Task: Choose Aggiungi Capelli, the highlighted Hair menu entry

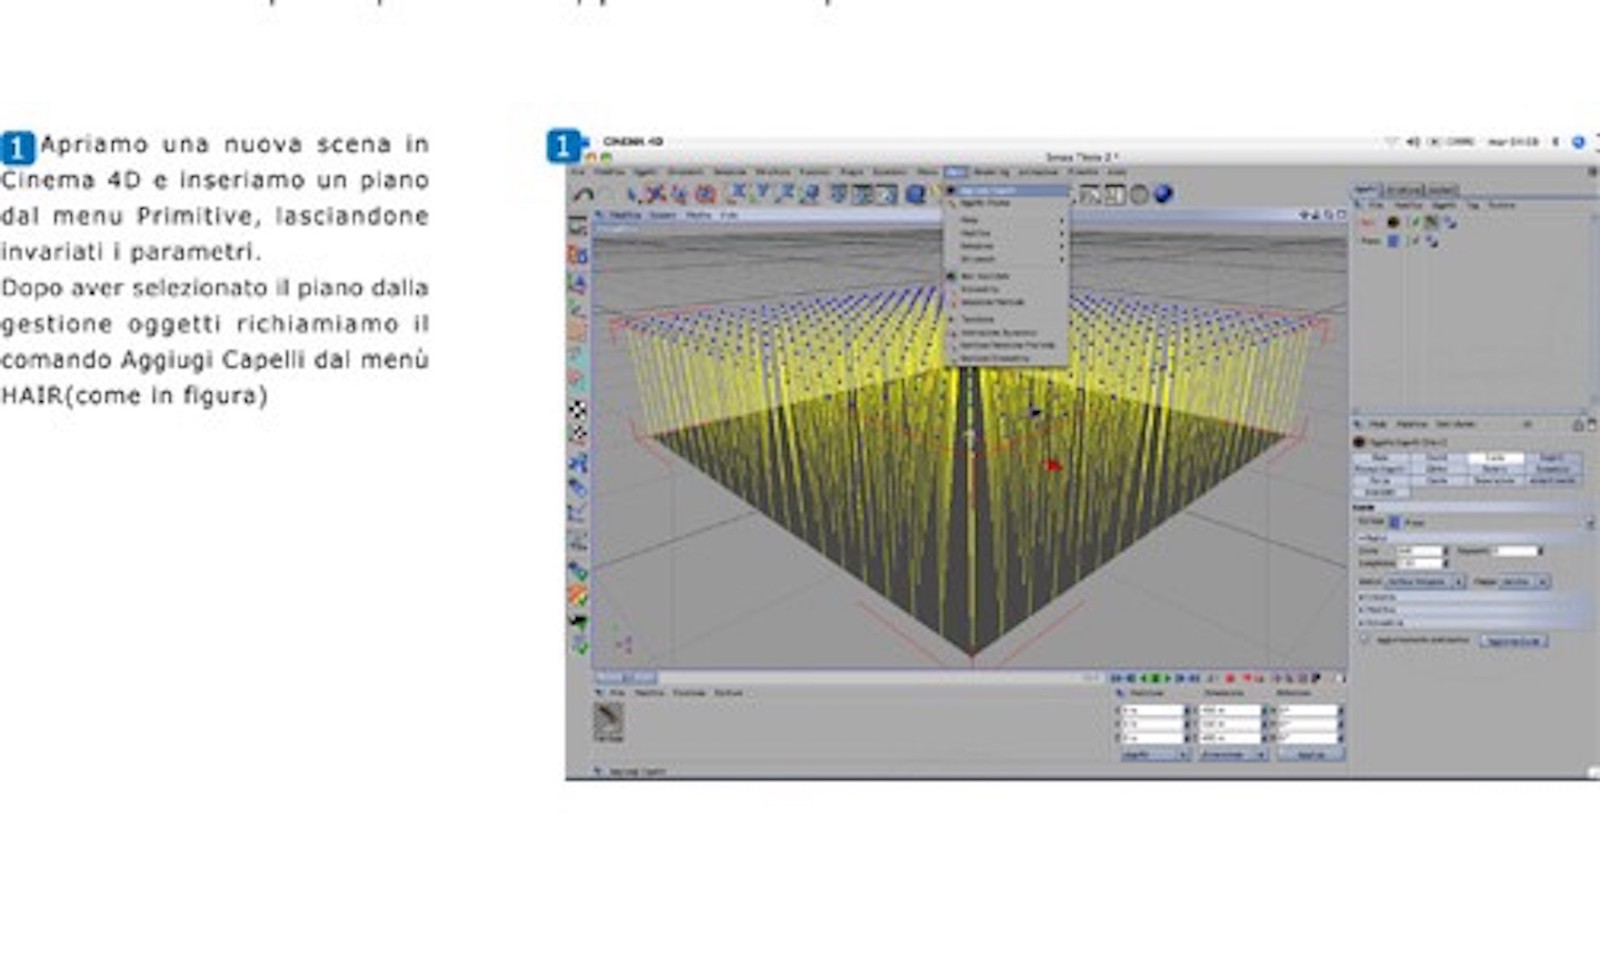Action: click(1007, 190)
